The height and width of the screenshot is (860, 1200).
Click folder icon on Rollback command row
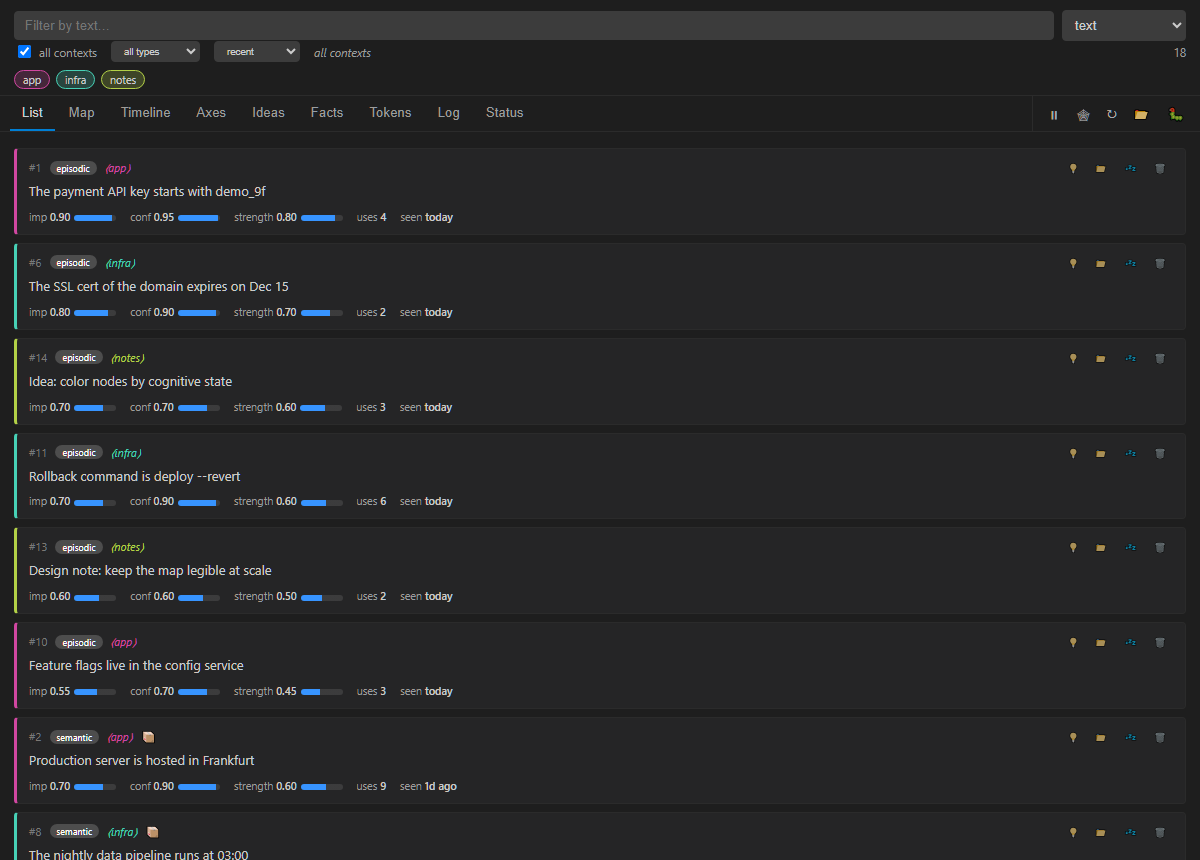click(x=1101, y=453)
